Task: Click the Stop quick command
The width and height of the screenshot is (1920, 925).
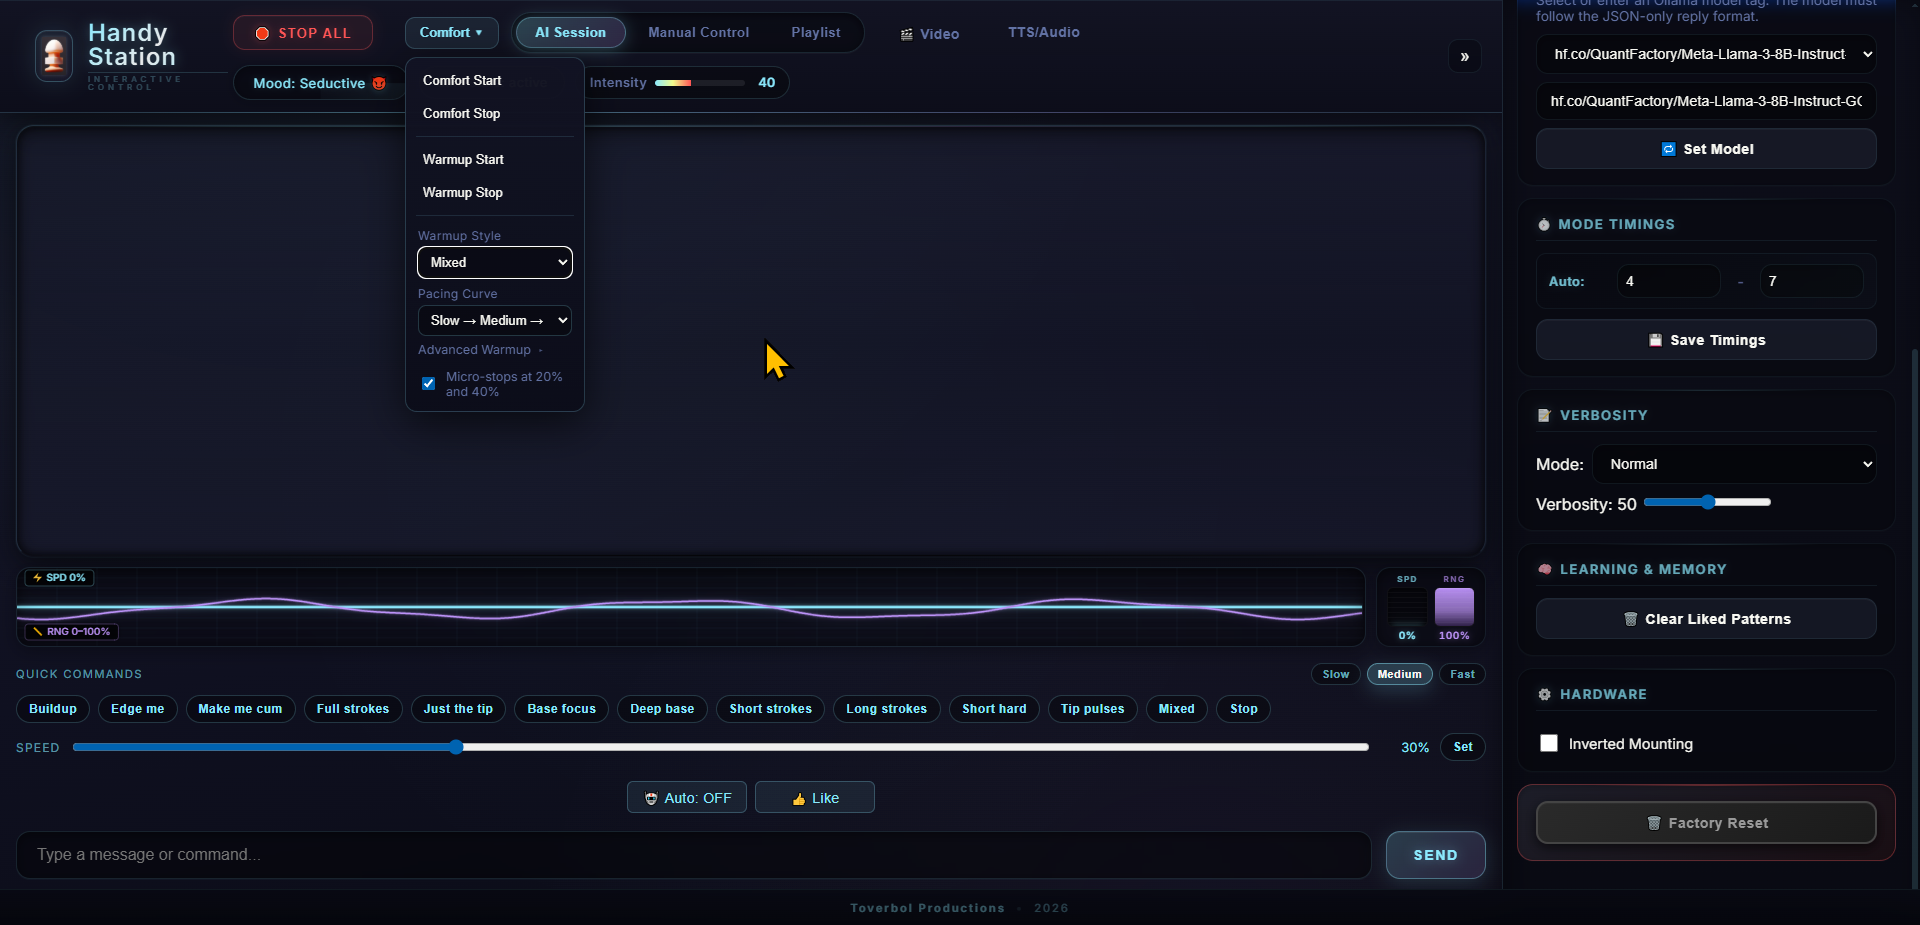Action: click(x=1244, y=709)
